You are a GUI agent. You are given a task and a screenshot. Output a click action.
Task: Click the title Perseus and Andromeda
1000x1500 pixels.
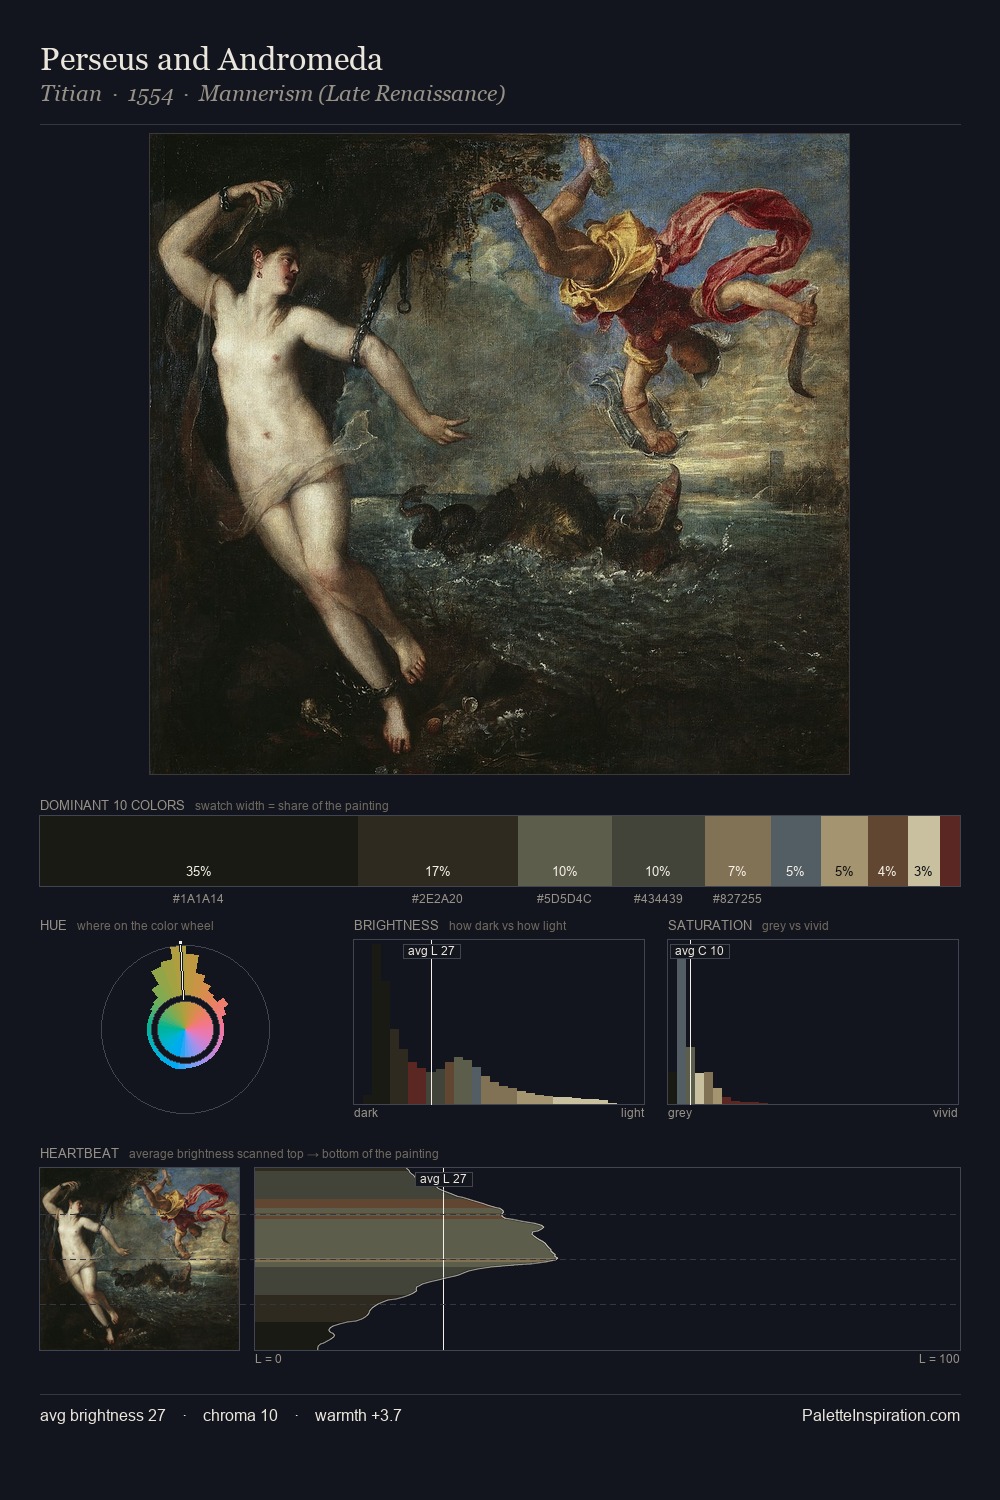click(211, 60)
